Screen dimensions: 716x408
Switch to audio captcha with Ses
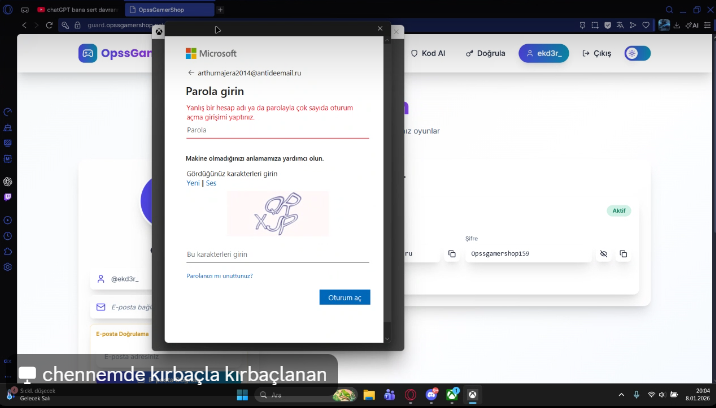(211, 183)
